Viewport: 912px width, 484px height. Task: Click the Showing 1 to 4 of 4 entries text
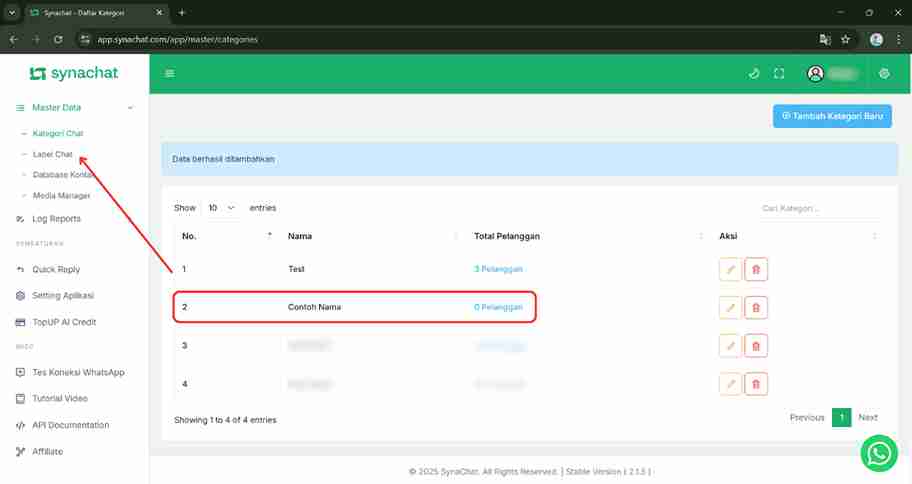(x=225, y=420)
